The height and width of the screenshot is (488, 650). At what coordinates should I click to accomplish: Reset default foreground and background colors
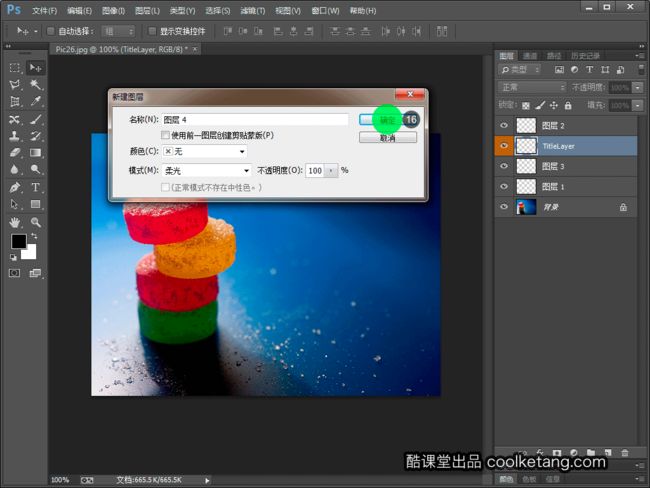click(13, 257)
